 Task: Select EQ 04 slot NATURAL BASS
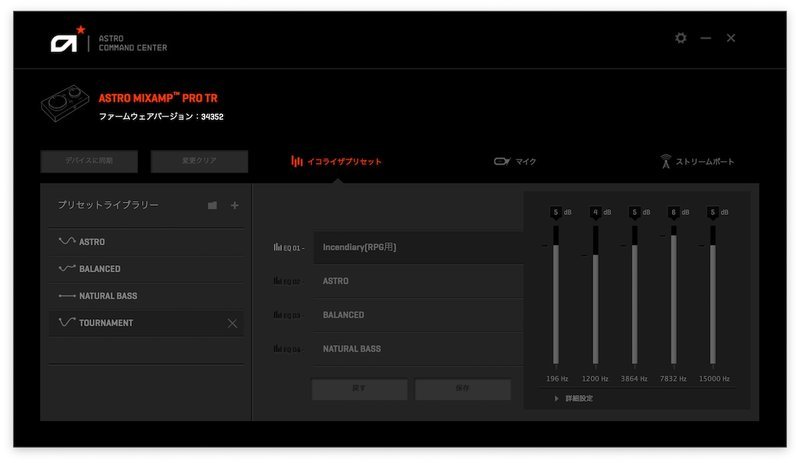coord(418,349)
